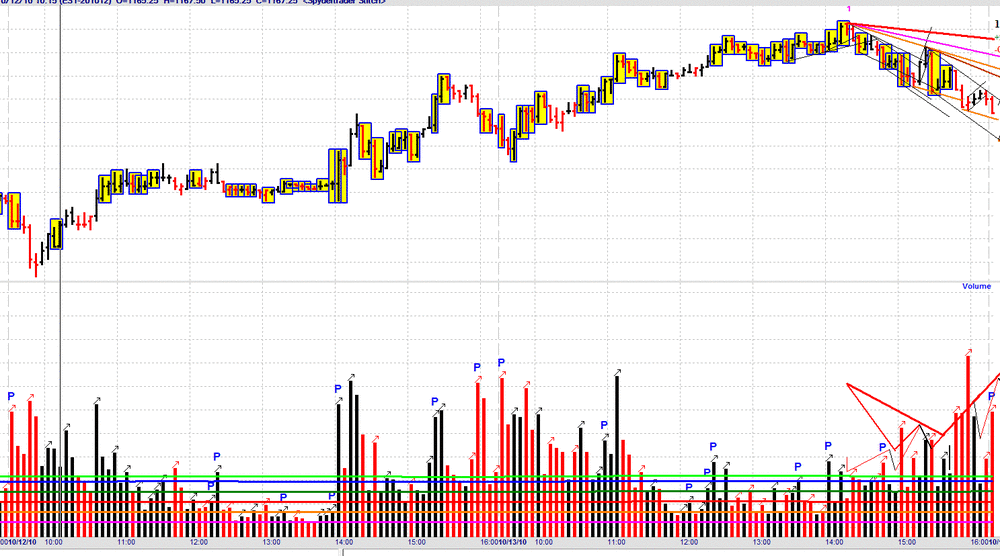Click the horizontal divider between price and volume panes
This screenshot has height=556, width=1000.
click(x=500, y=281)
